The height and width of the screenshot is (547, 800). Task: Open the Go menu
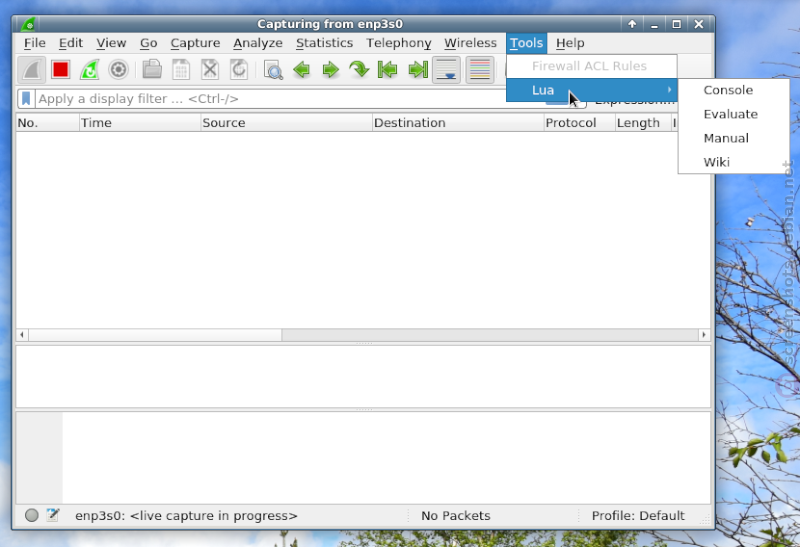pos(148,43)
